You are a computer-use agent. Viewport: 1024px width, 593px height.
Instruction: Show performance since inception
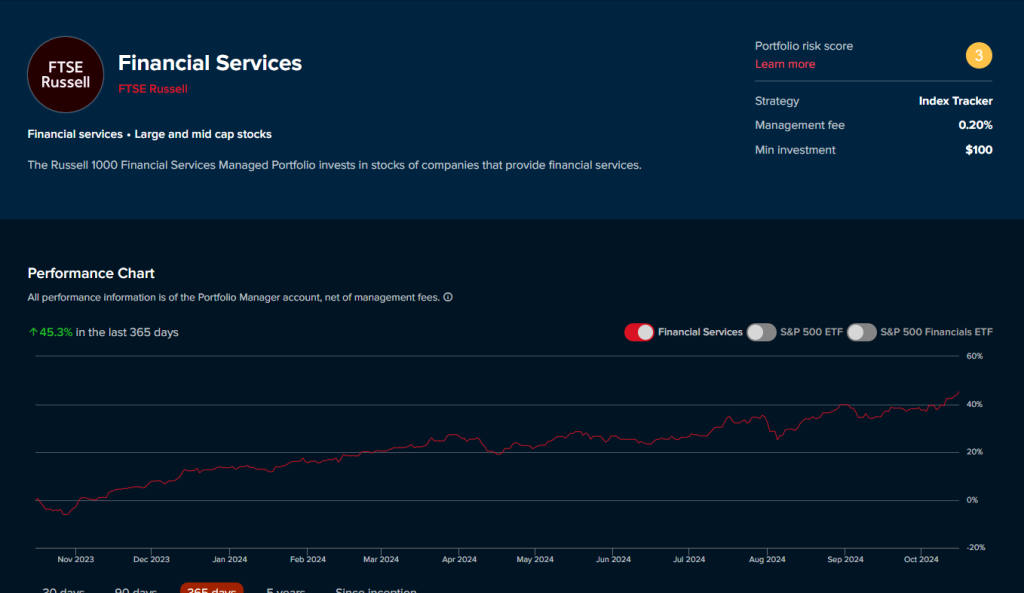pyautogui.click(x=376, y=589)
